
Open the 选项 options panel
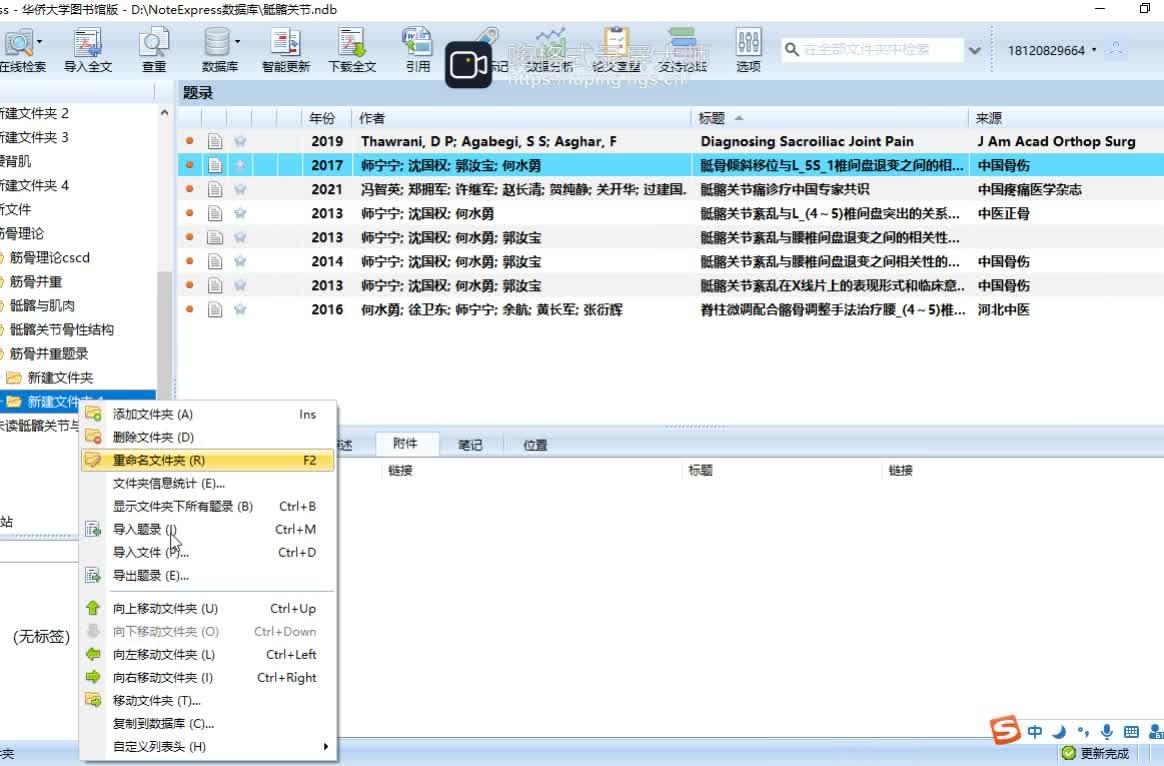coord(747,45)
